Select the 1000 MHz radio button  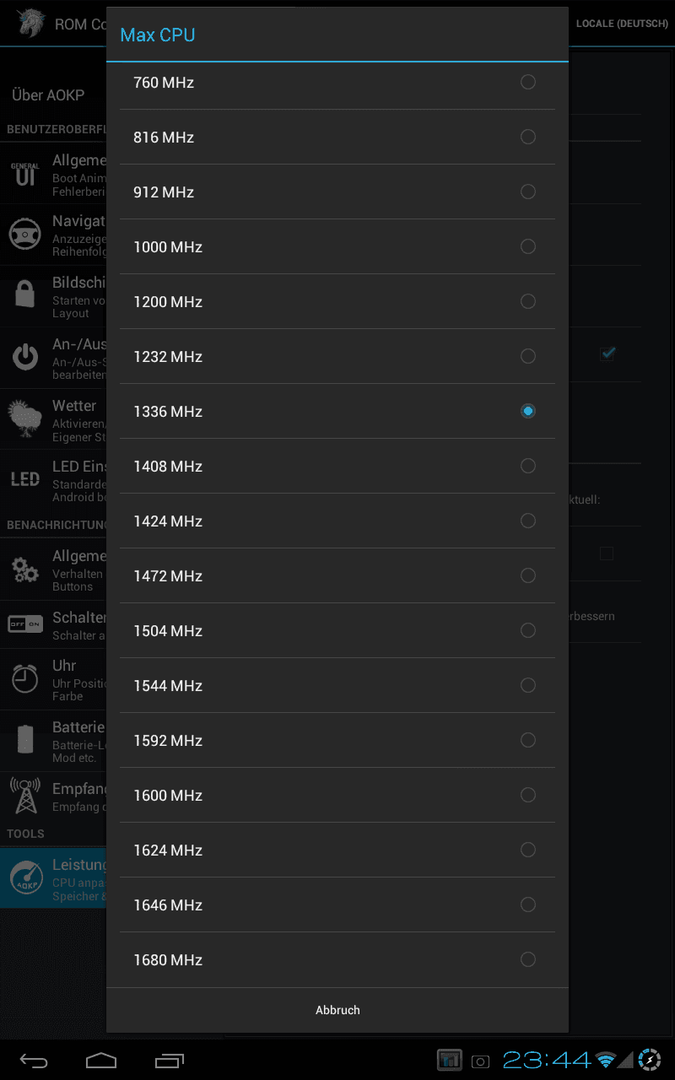(528, 246)
